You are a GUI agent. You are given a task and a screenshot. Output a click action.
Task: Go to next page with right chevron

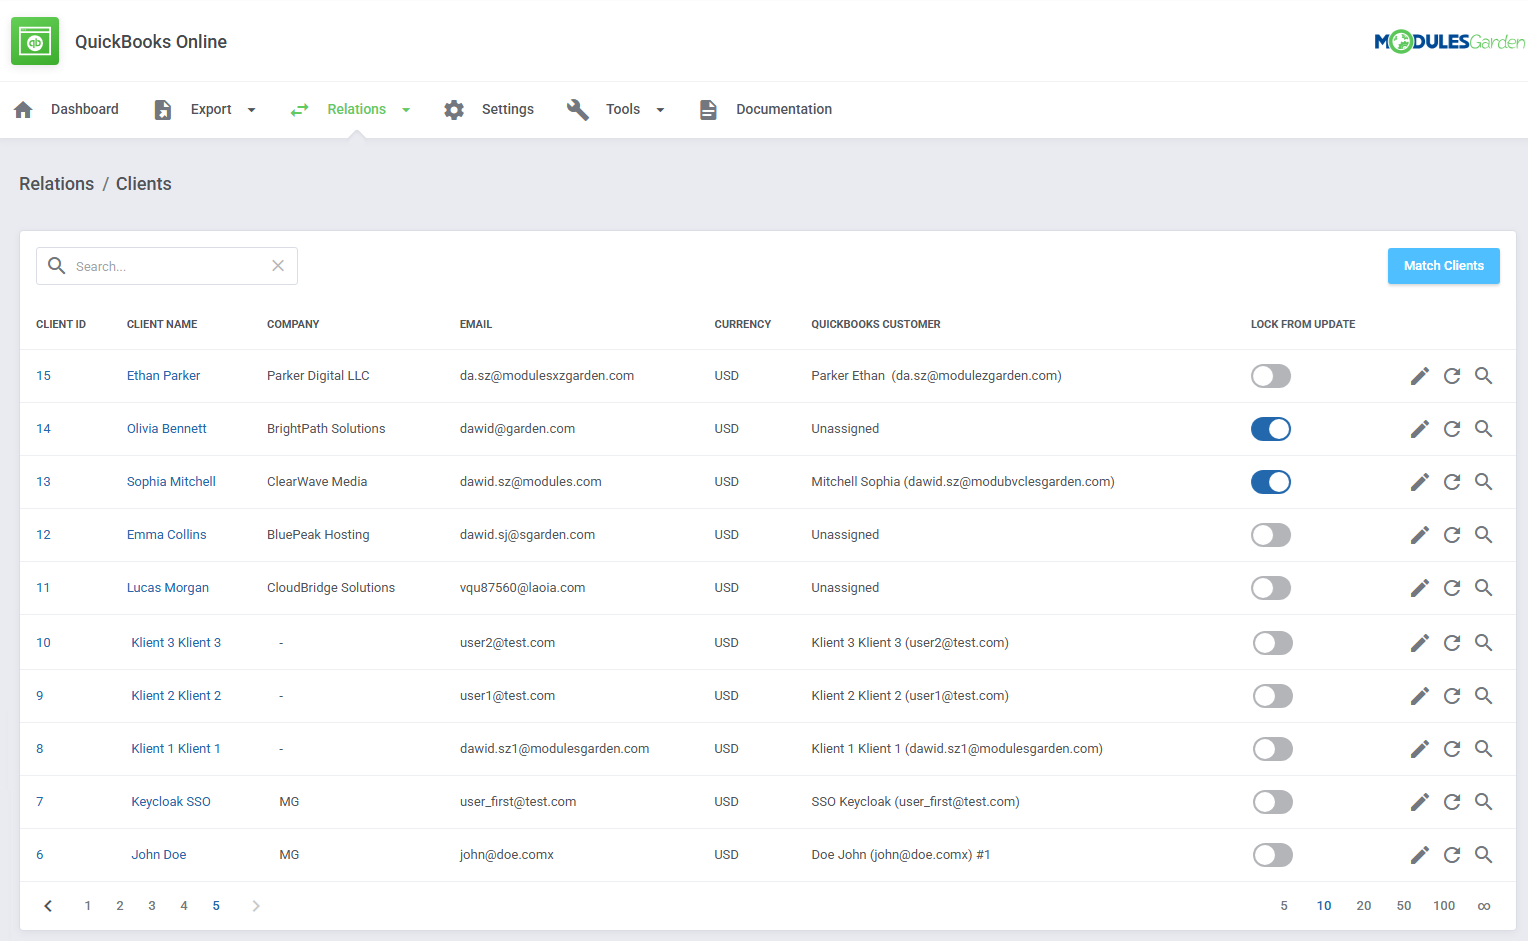point(256,906)
